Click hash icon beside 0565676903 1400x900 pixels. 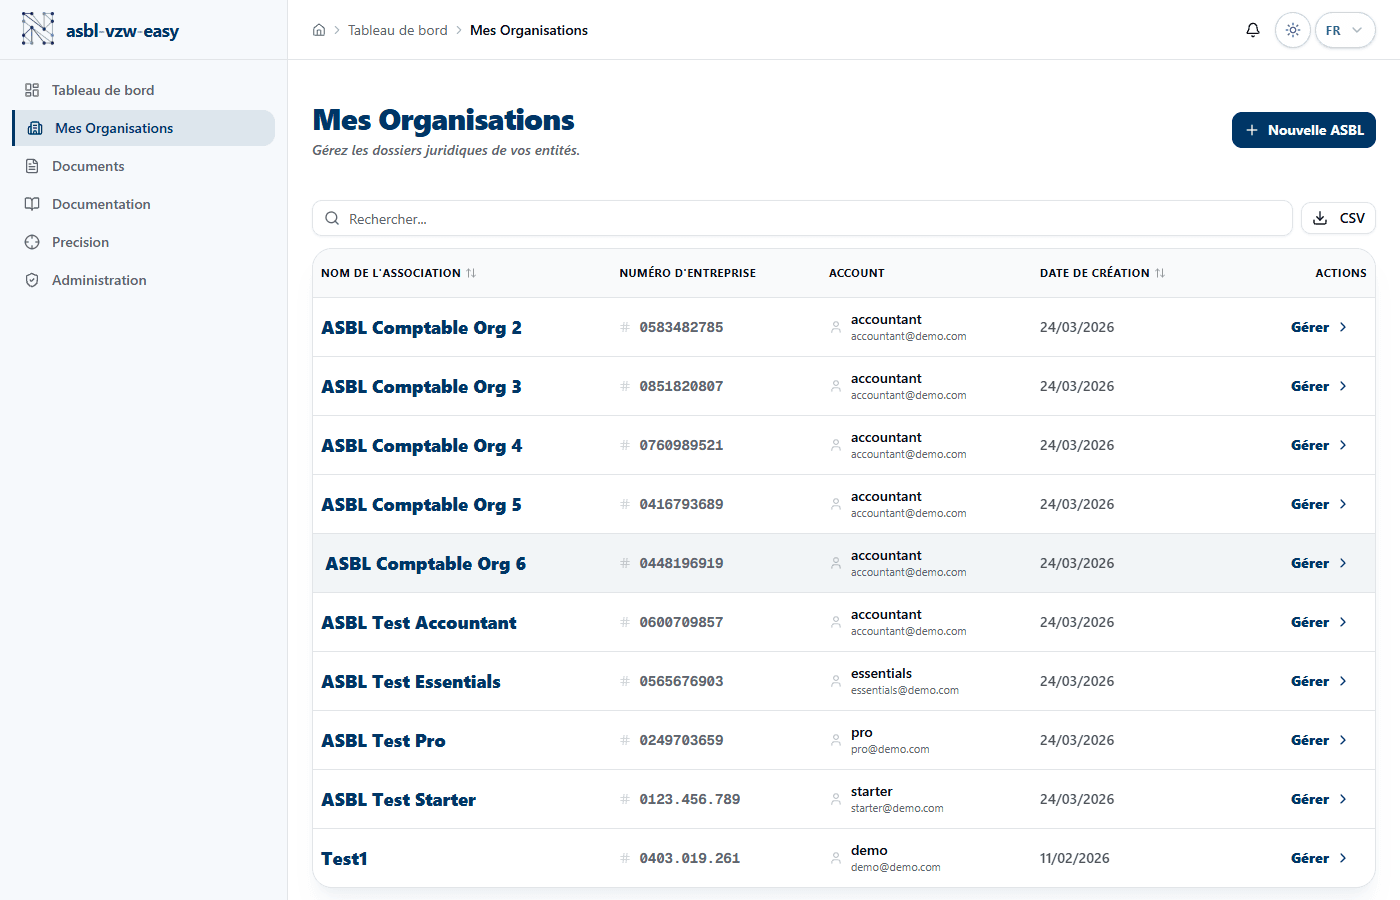click(625, 681)
